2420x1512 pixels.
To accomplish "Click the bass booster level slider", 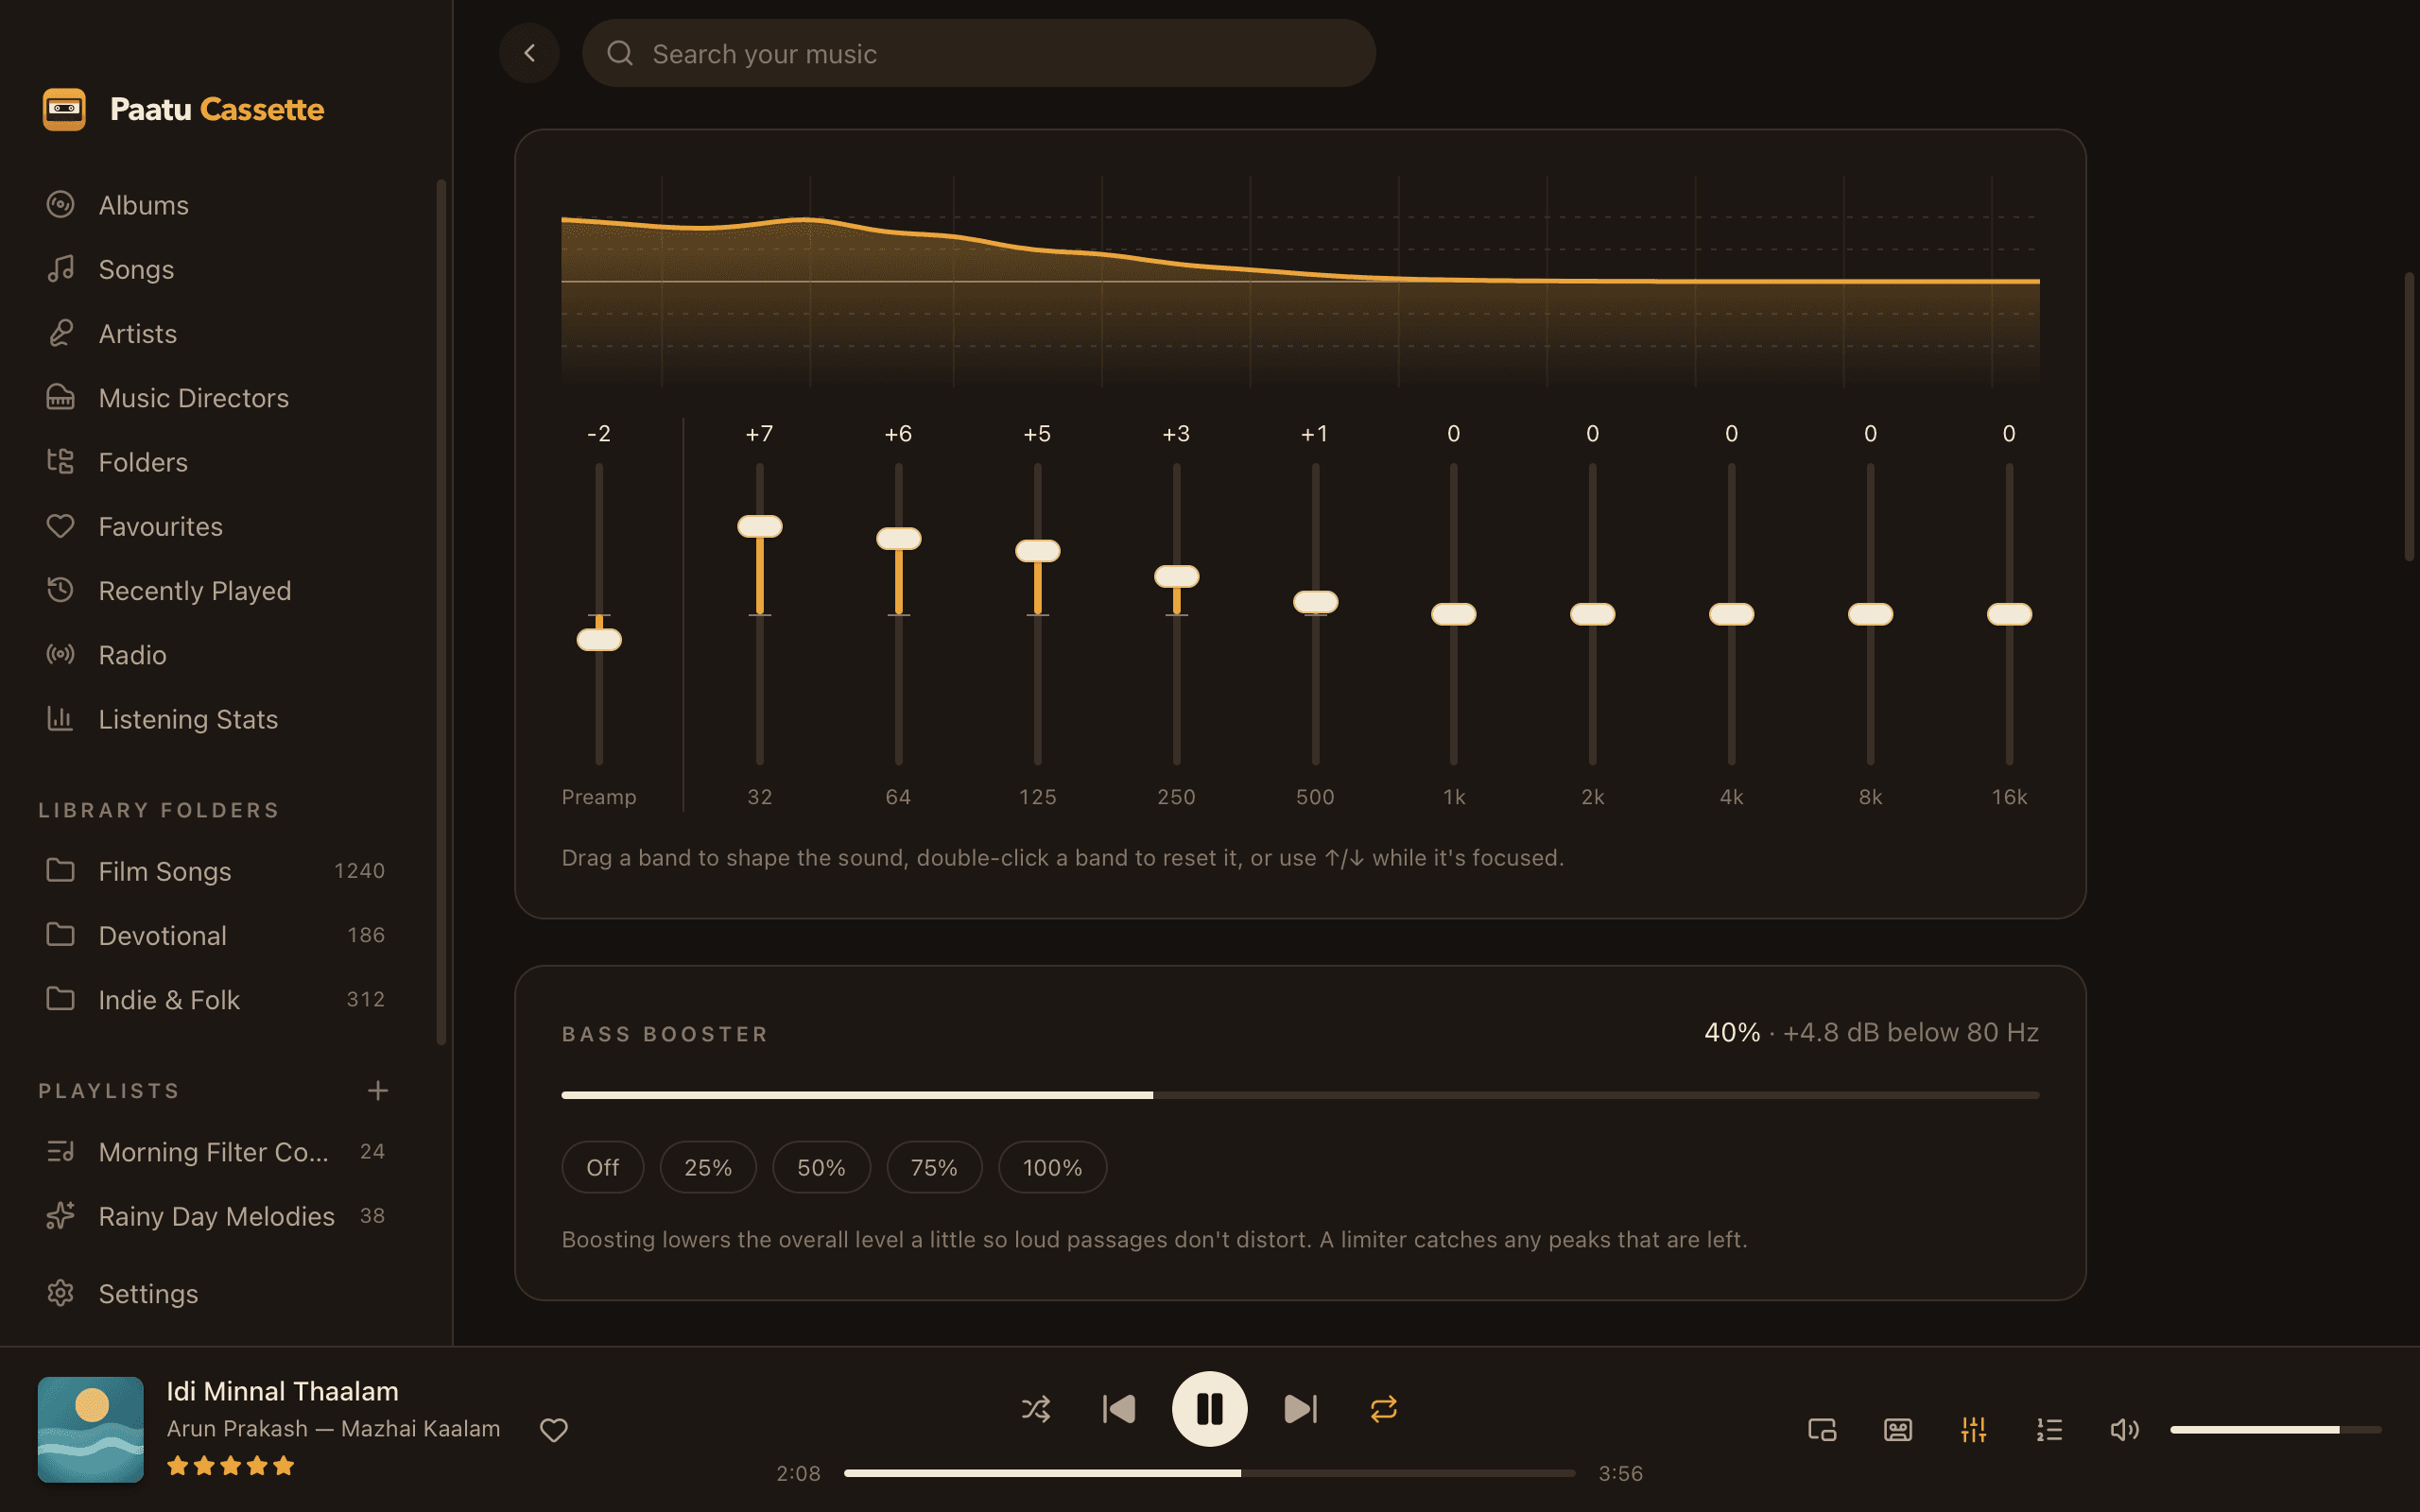I will pyautogui.click(x=1300, y=1095).
